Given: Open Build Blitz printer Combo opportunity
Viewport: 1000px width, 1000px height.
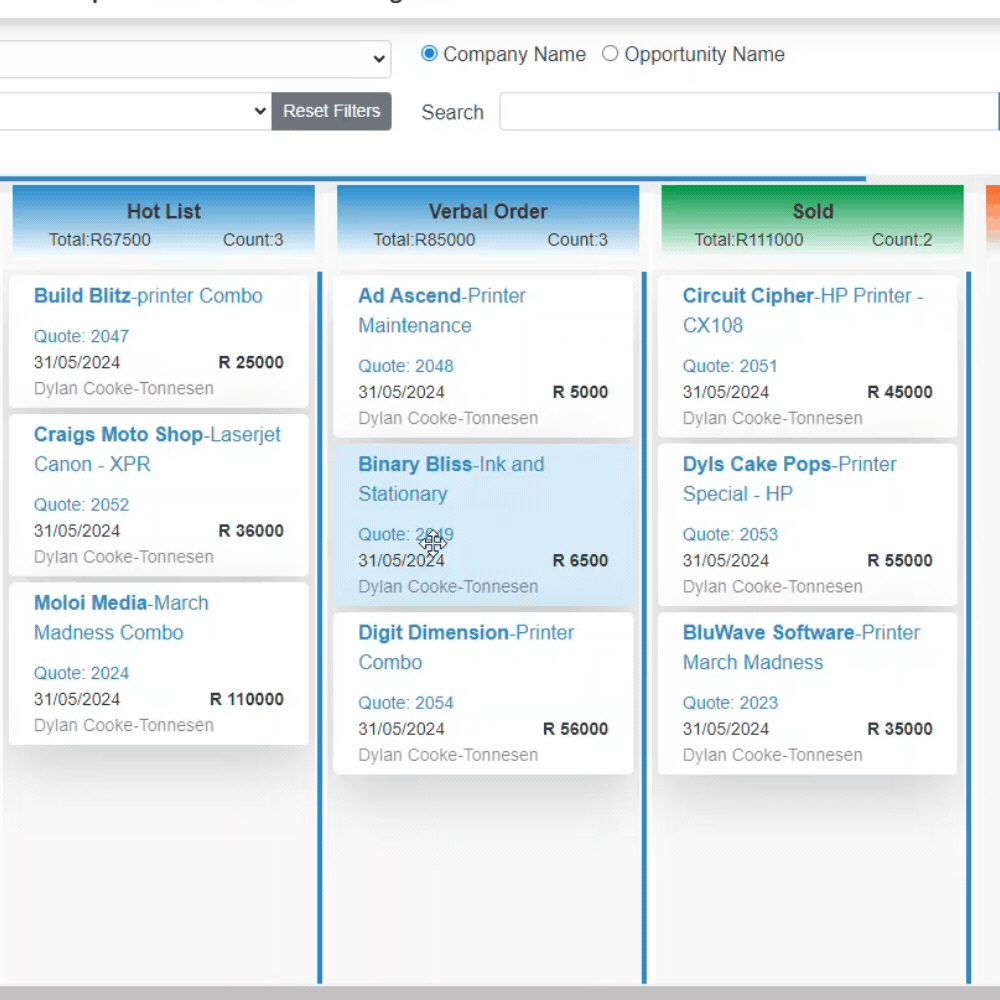Looking at the screenshot, I should coord(148,296).
